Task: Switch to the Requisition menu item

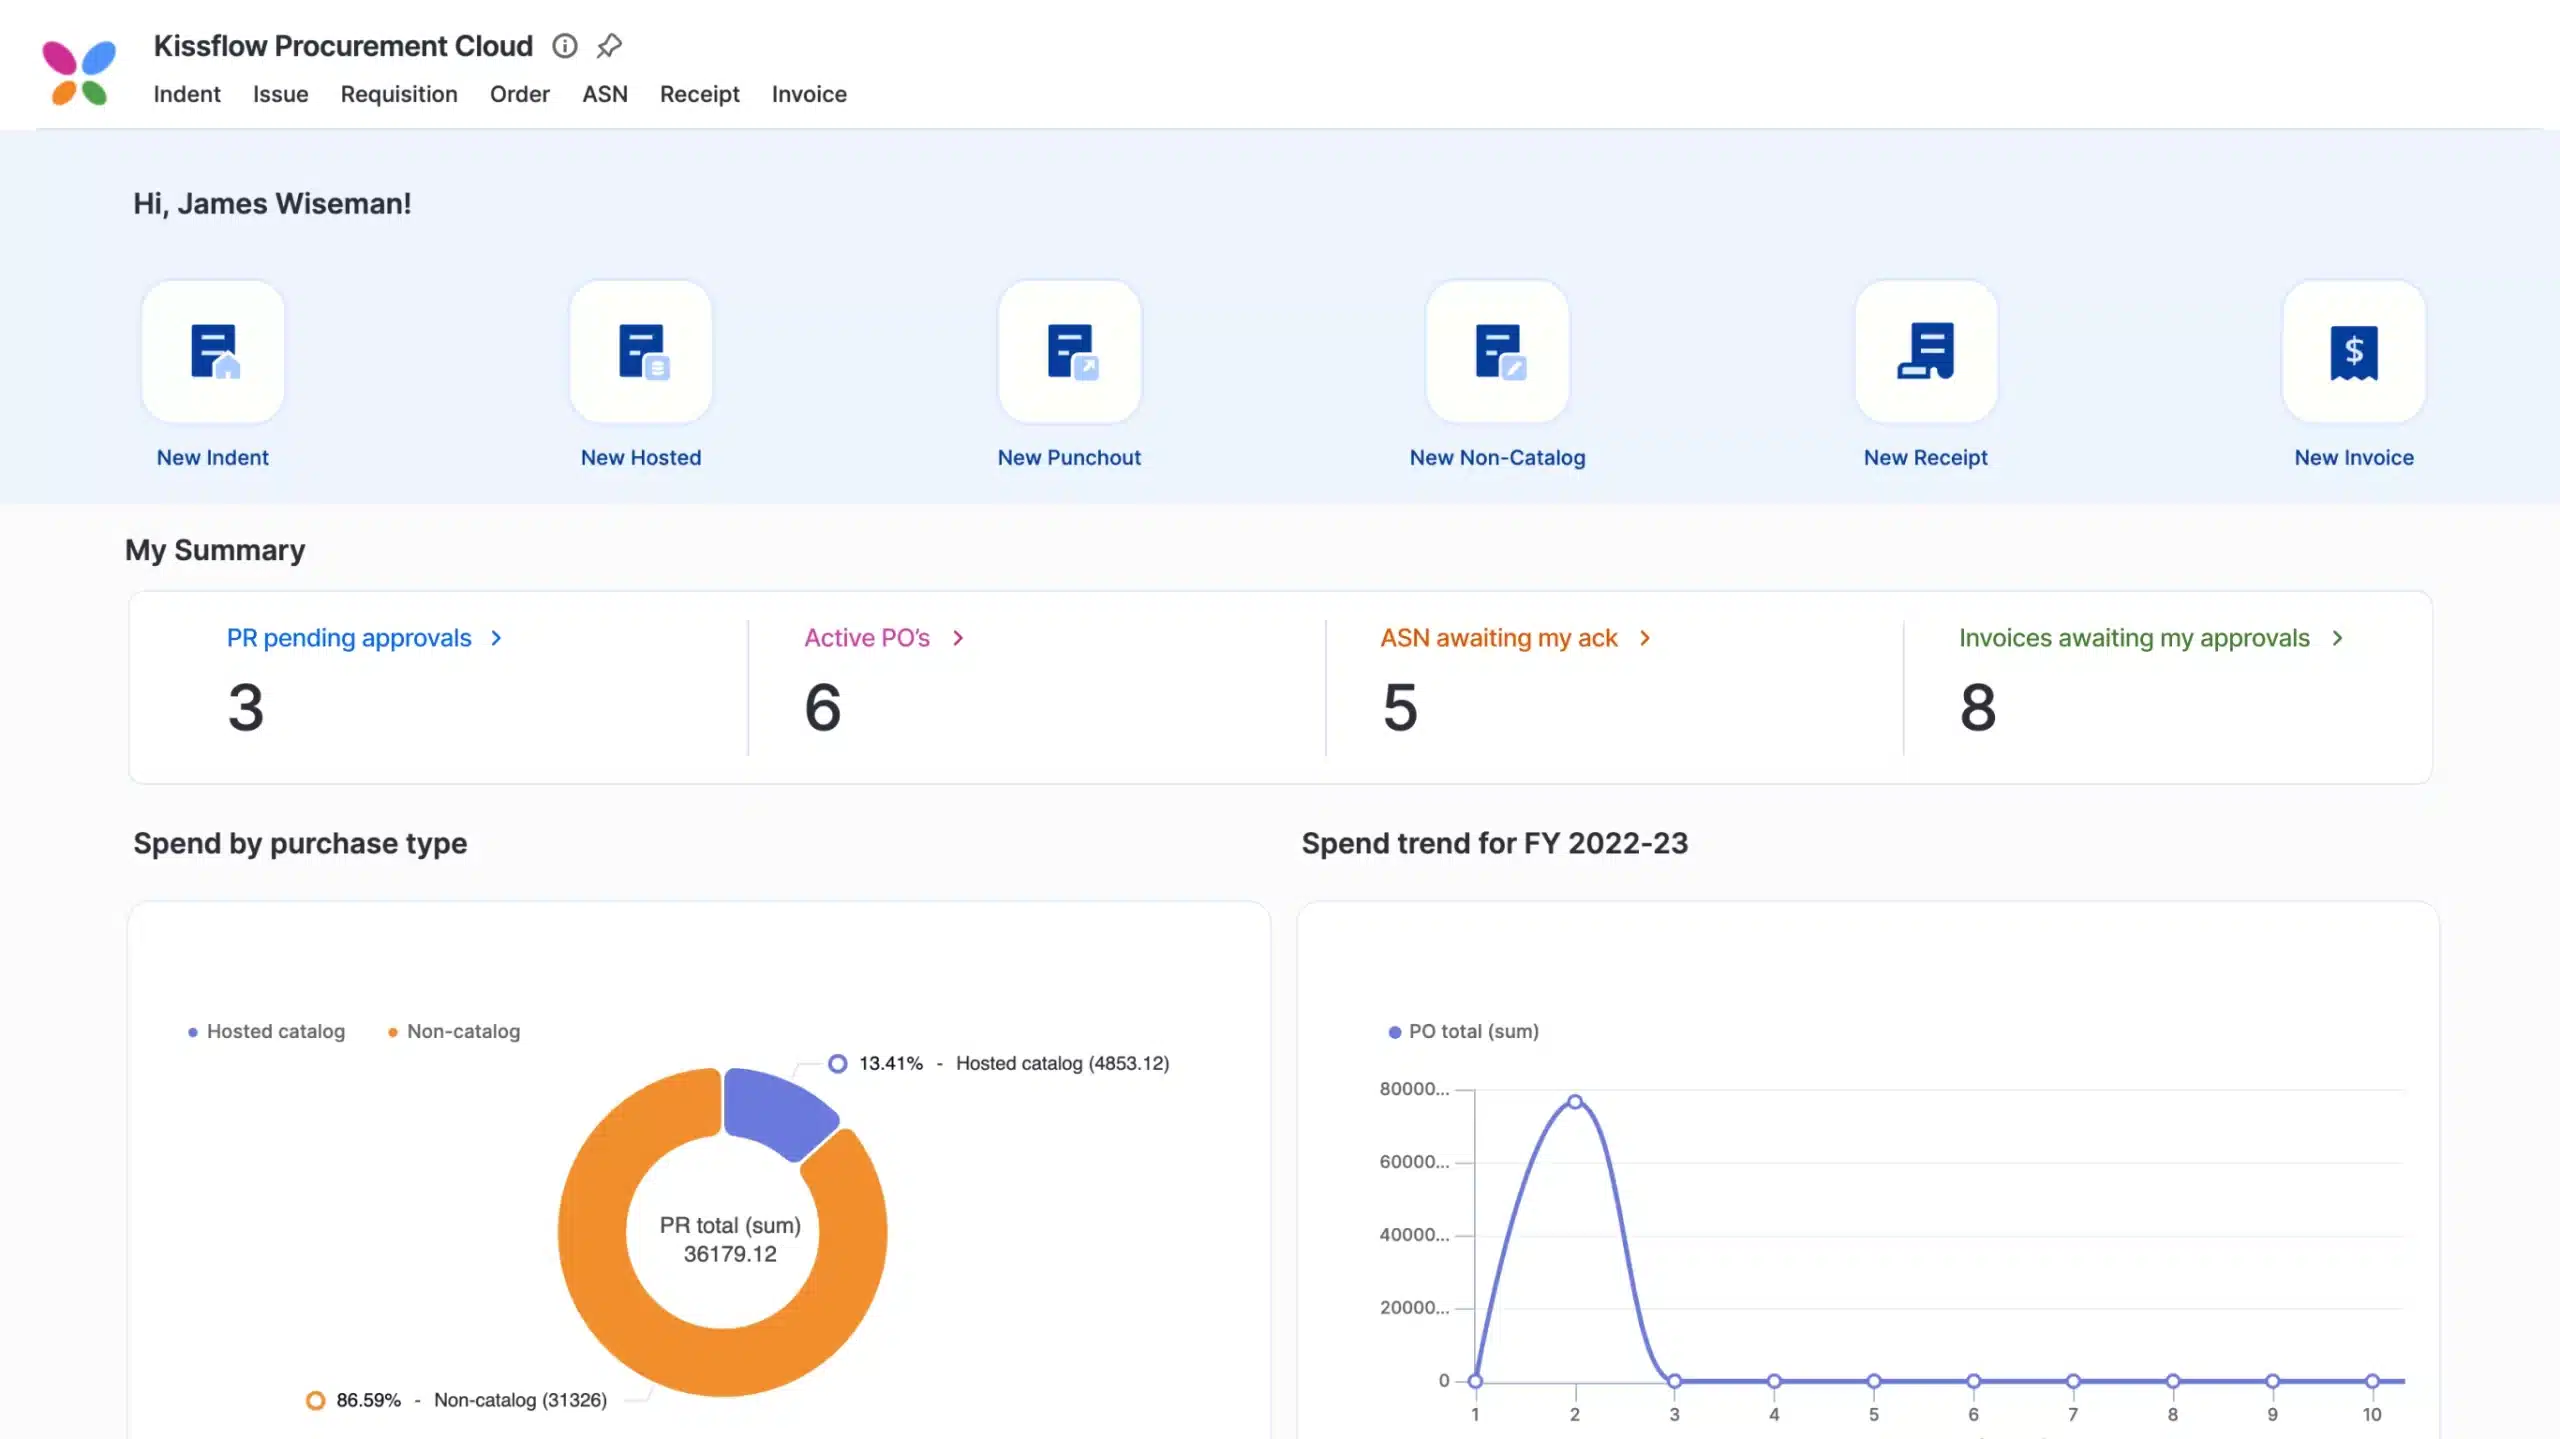Action: (x=399, y=94)
